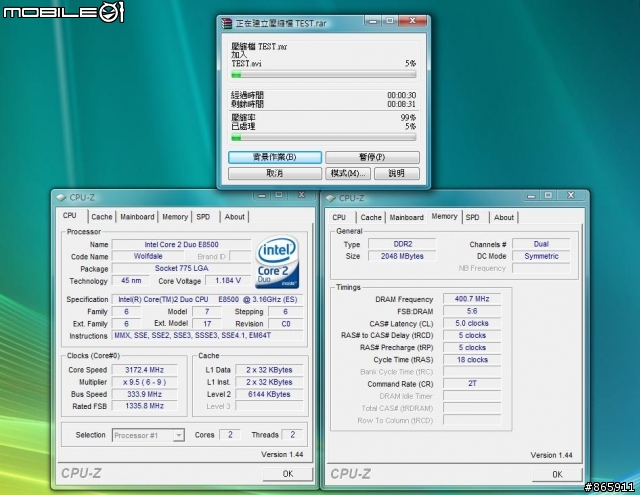Click the Channels # value Dual
Viewport: 640px width, 495px height.
(x=541, y=244)
